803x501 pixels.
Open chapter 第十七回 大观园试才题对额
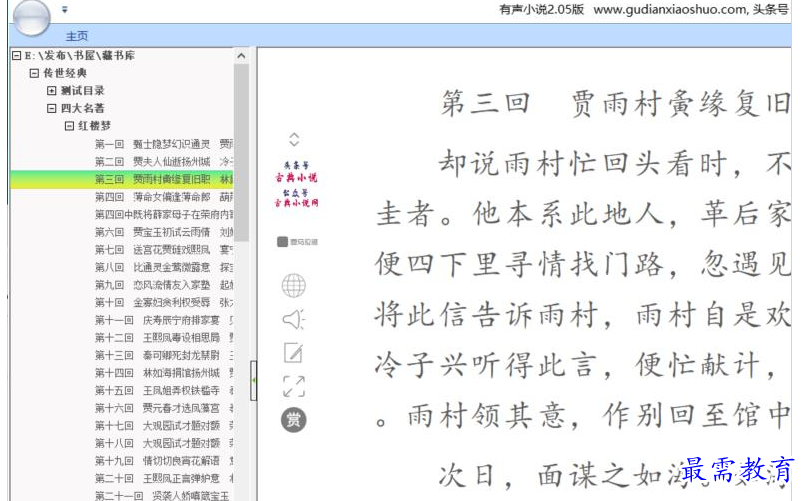(164, 425)
